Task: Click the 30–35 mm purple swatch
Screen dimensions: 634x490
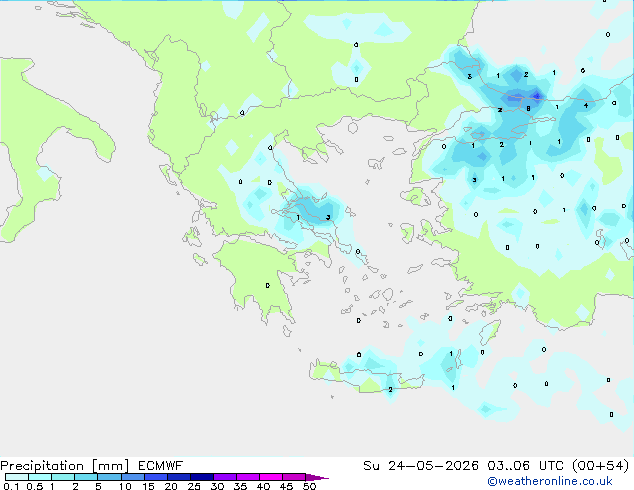Action: 225,477
